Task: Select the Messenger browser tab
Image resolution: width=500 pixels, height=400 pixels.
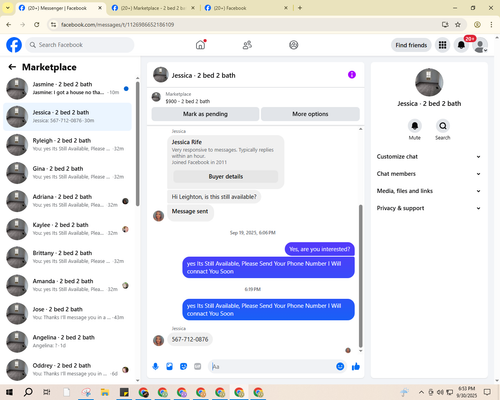Action: click(60, 8)
